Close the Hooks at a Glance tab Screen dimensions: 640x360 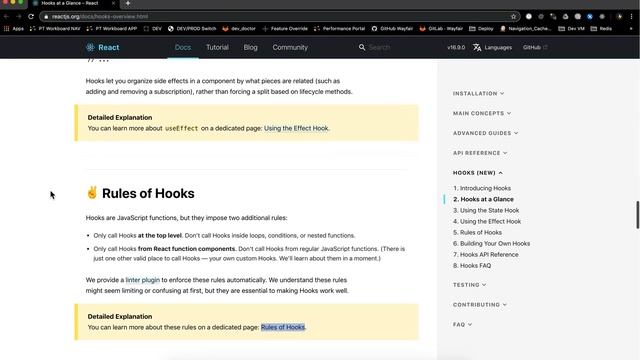[113, 3]
